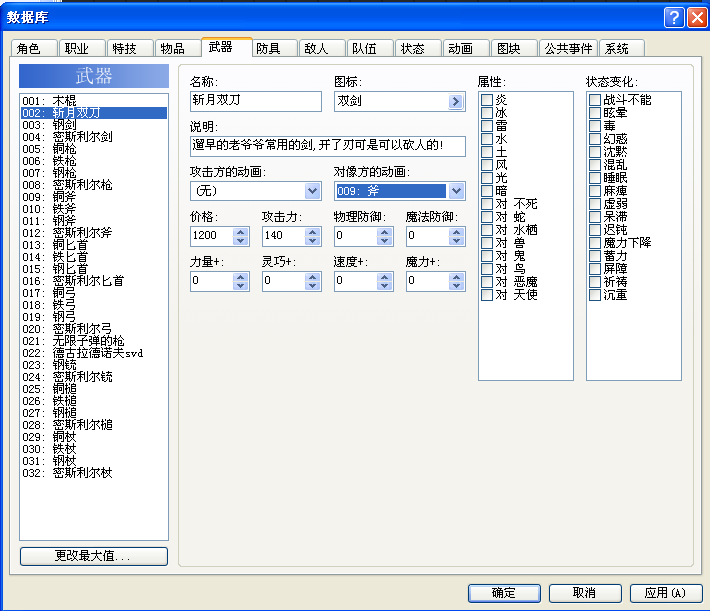This screenshot has width=710, height=611.
Task: Toggle the 光 attribute checkbox
Action: [x=487, y=178]
